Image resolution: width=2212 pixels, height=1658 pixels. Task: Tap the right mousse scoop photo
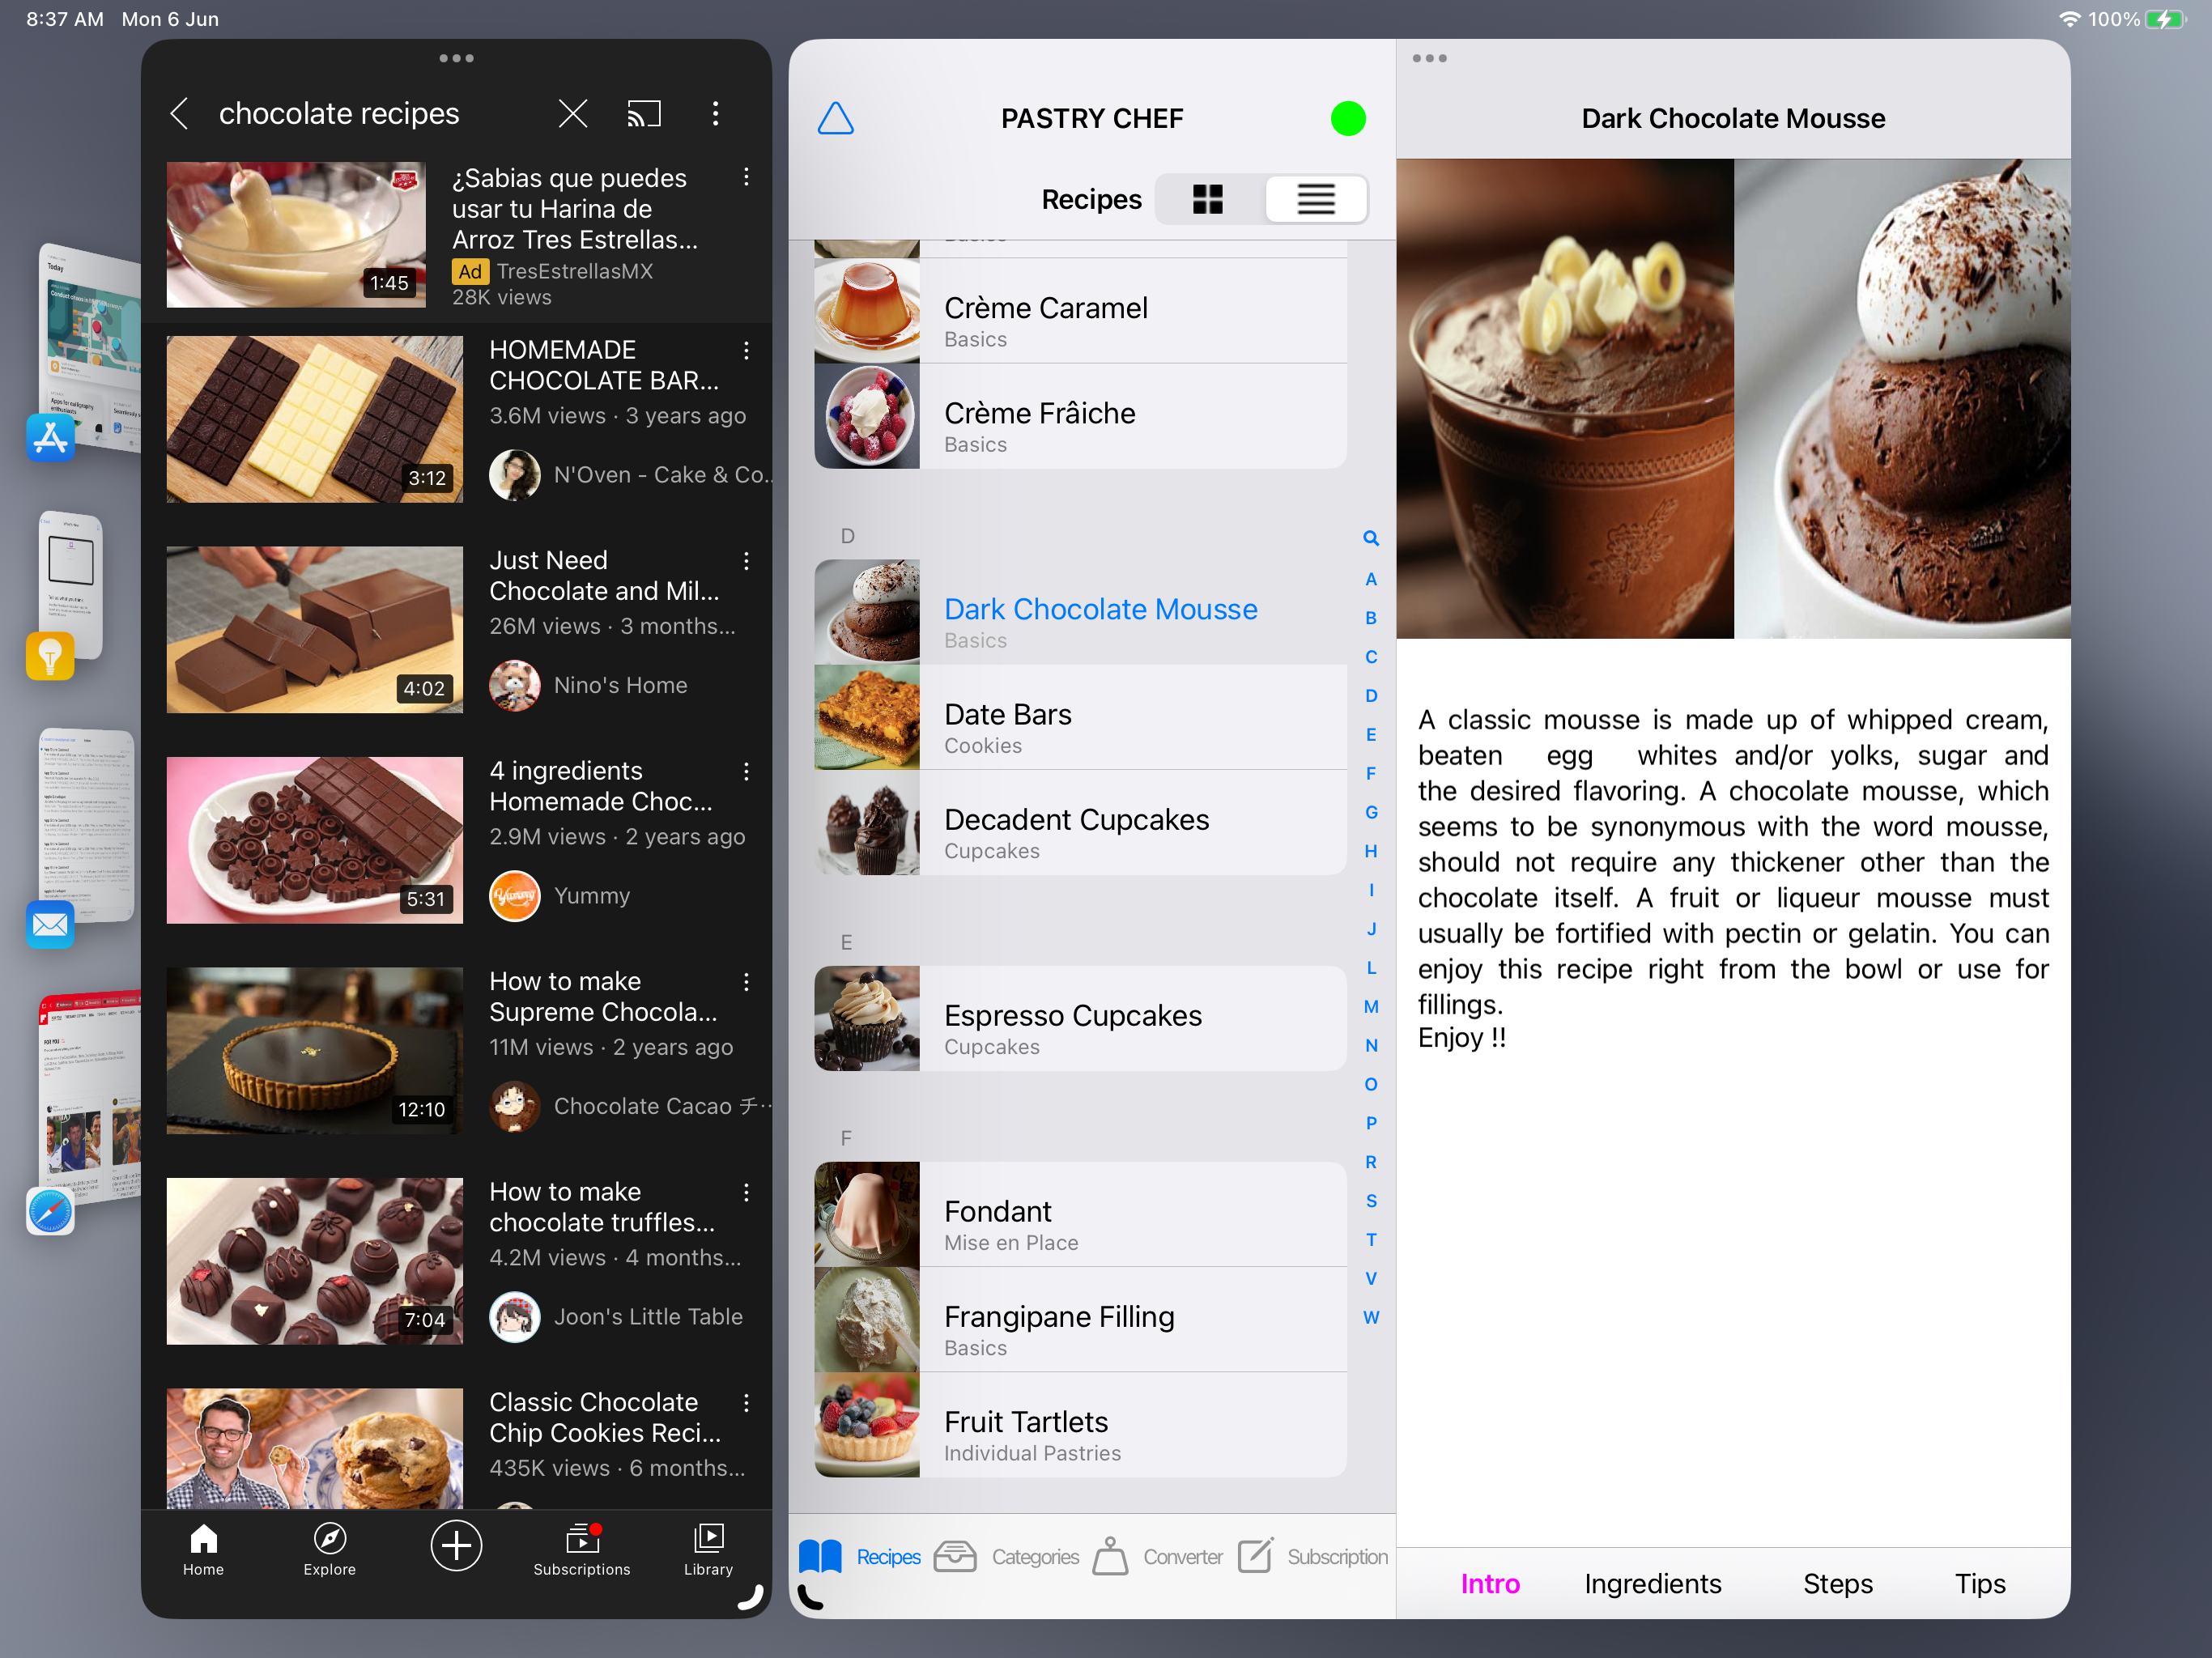[x=1902, y=399]
